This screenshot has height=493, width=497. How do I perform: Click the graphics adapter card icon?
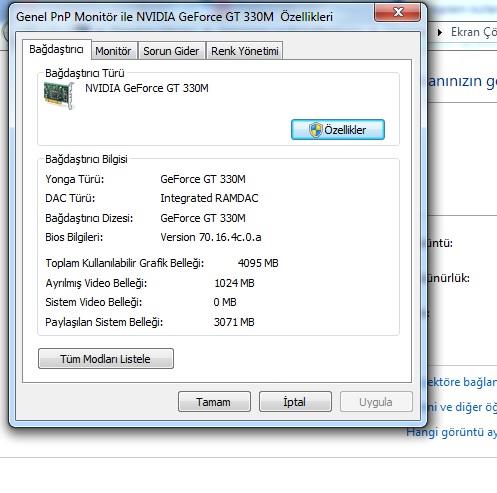(59, 96)
